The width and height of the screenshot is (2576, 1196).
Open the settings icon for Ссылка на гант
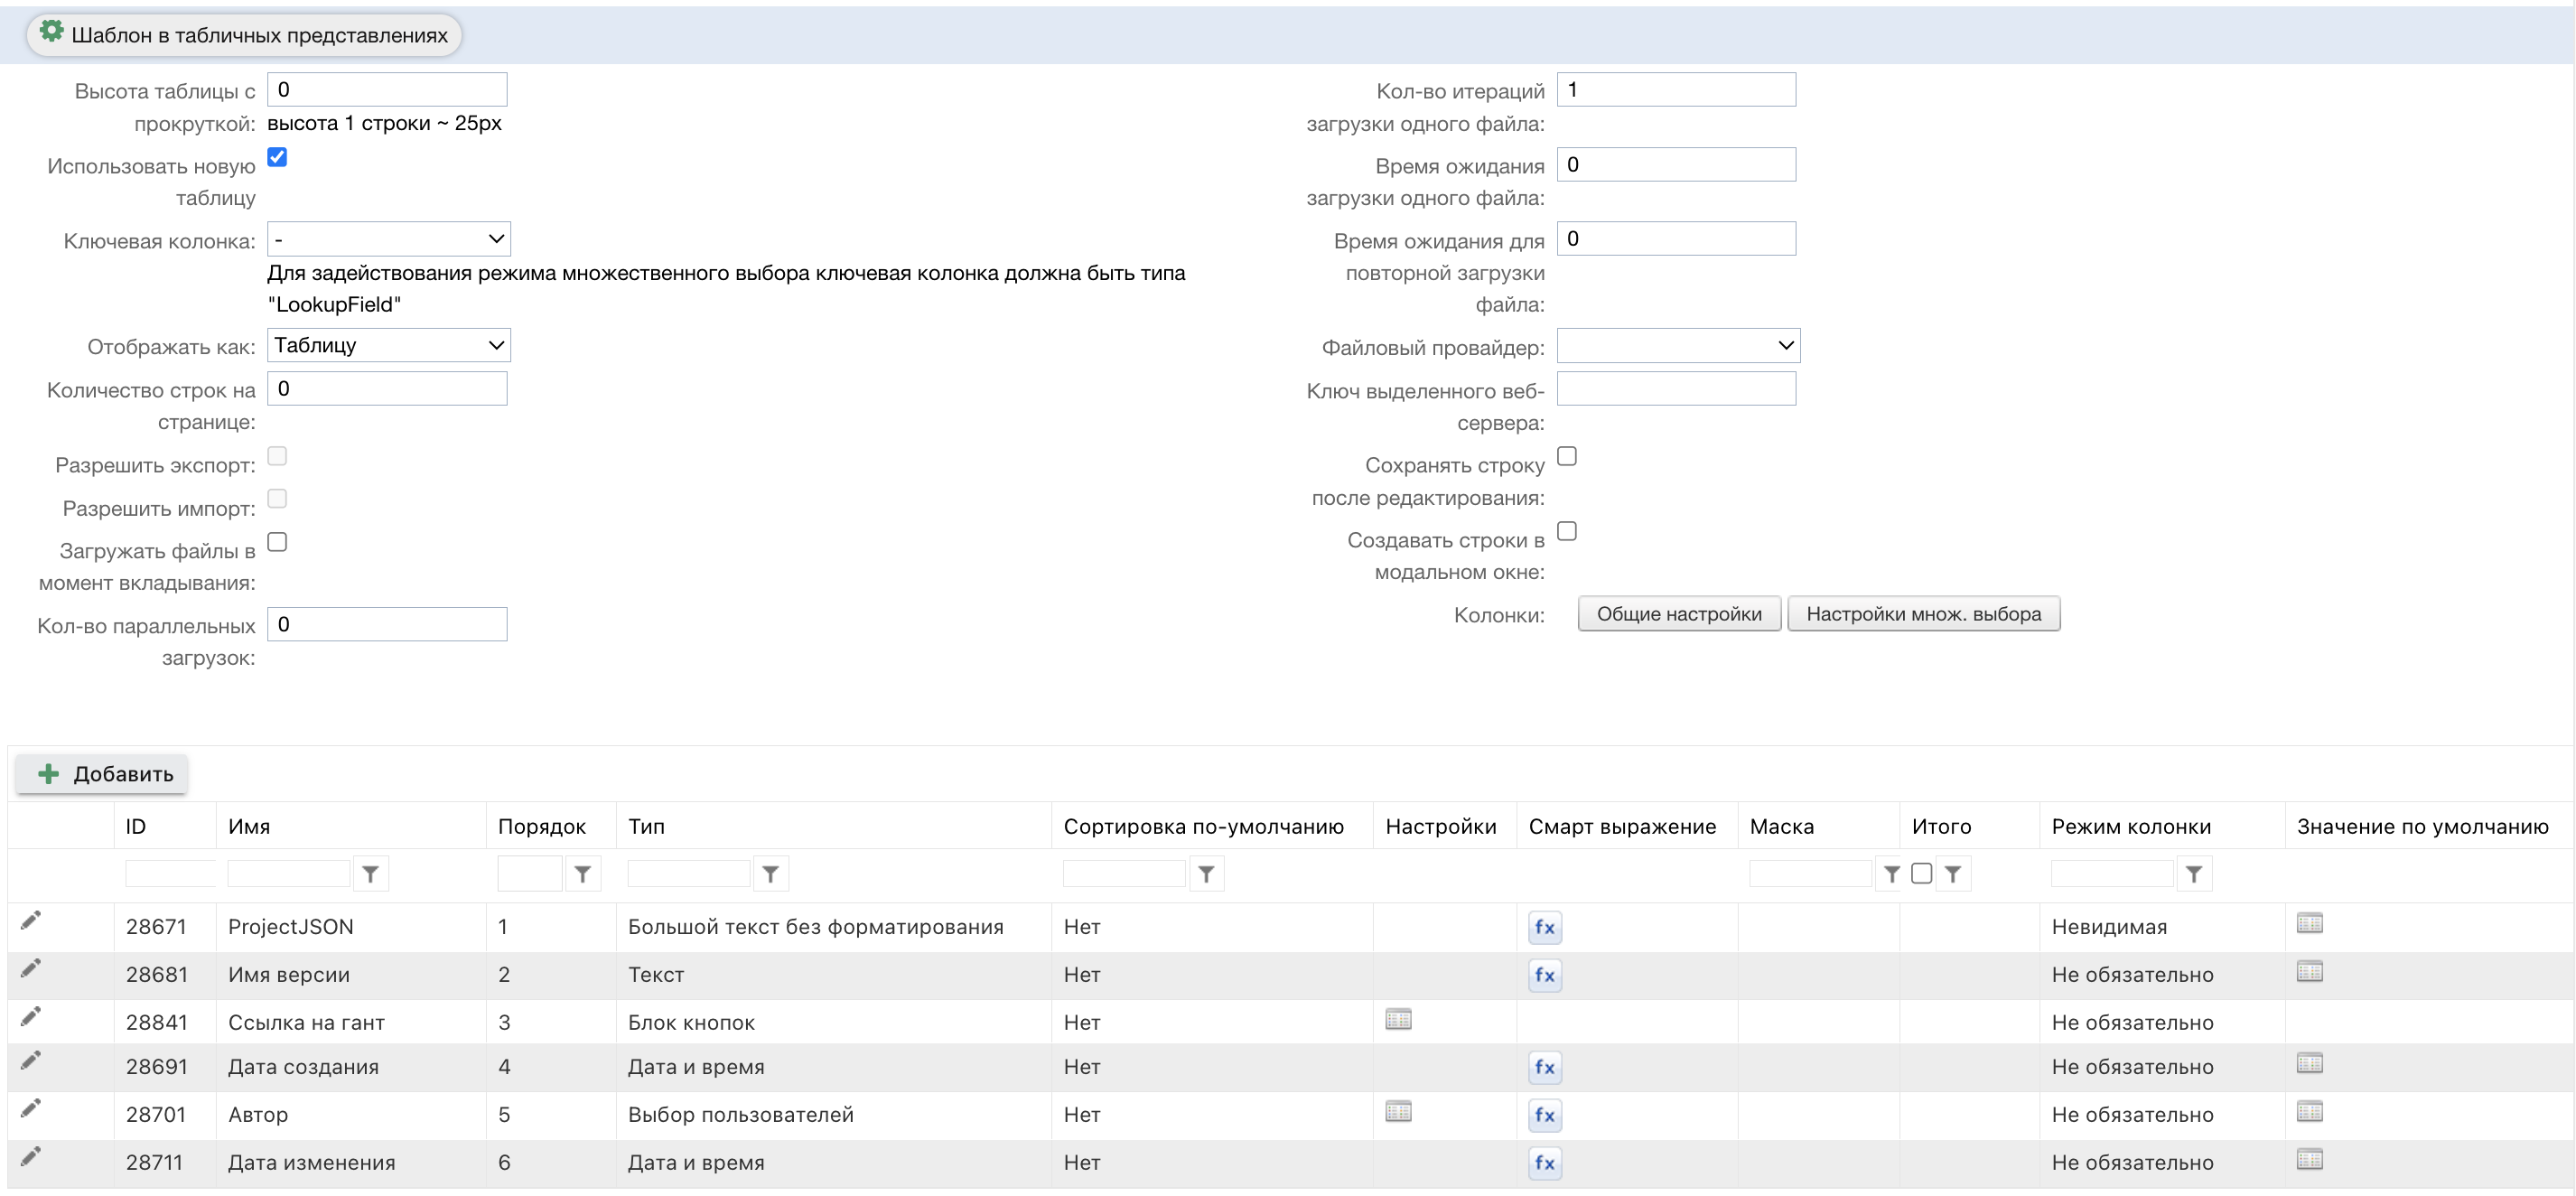(x=1398, y=1020)
